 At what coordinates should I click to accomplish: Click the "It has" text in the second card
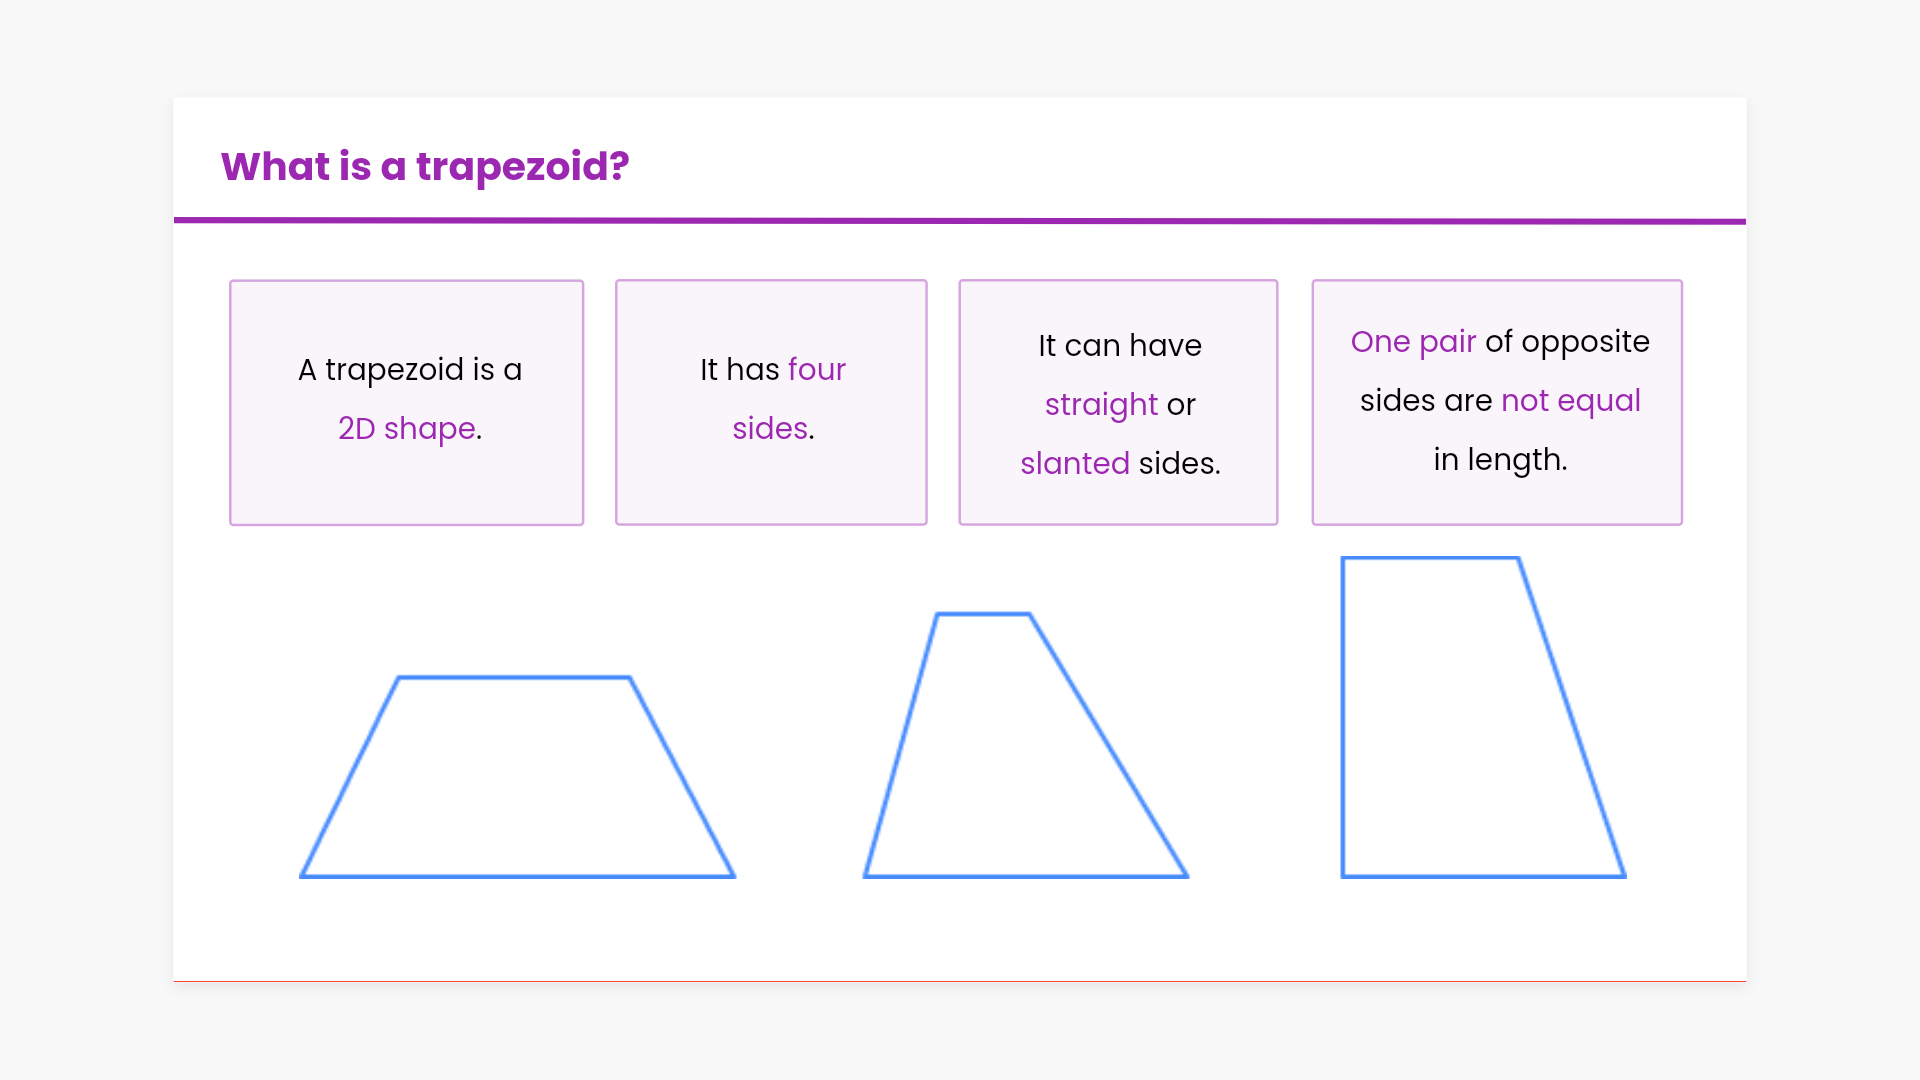point(739,370)
